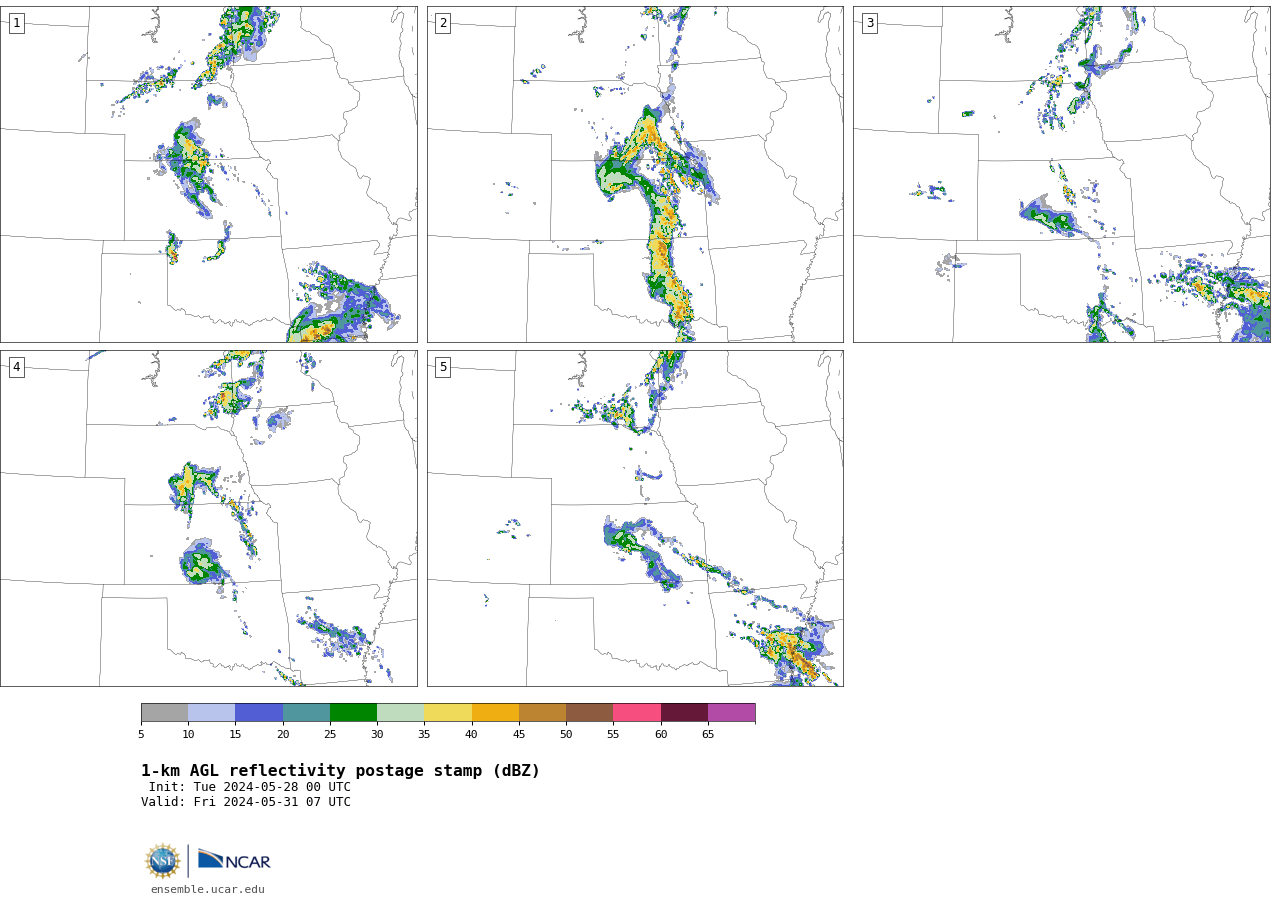Screen dimensions: 1280x901
Task: Open ensemble member 5 reflectivity map
Action: tap(635, 518)
